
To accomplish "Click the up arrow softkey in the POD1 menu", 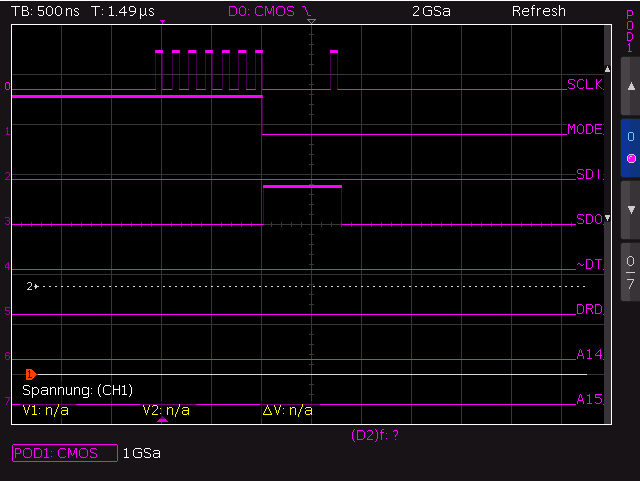I will point(631,86).
